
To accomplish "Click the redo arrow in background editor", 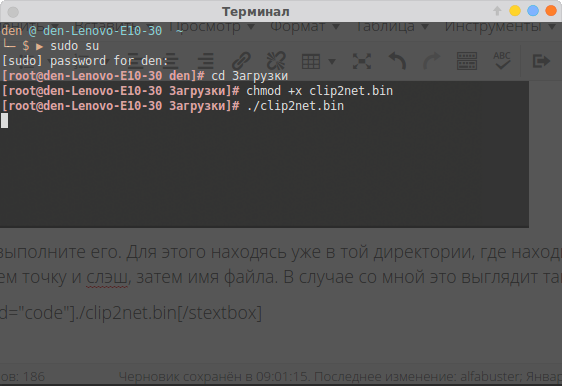I will pos(432,61).
